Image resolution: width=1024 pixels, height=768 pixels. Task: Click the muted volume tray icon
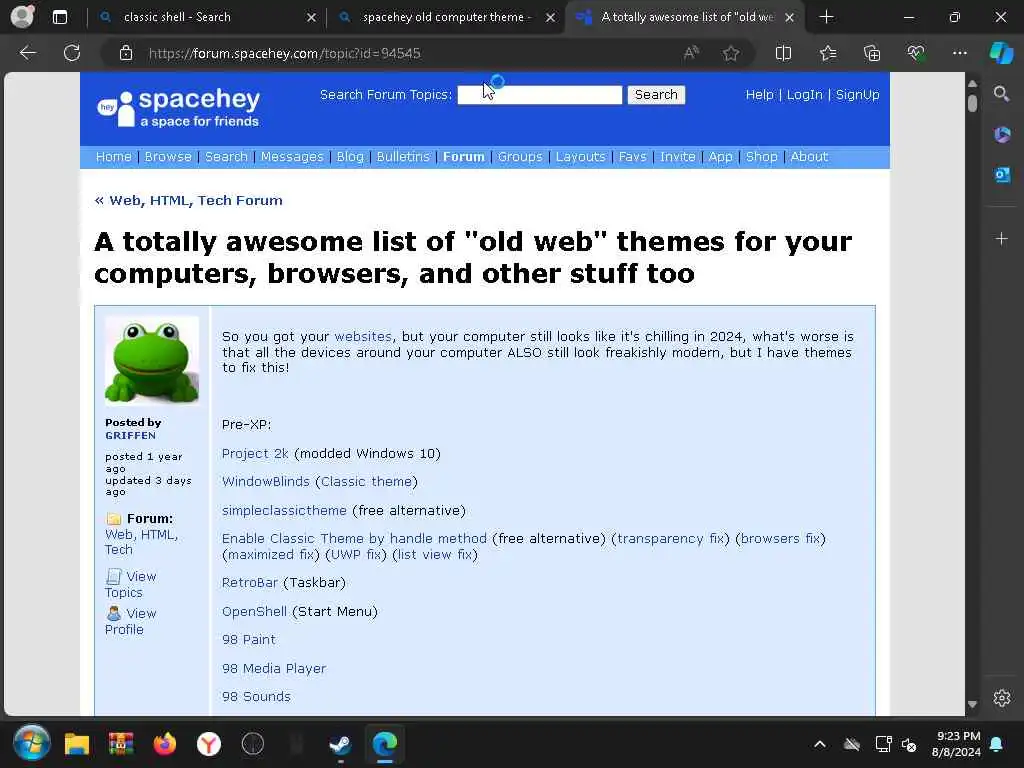pyautogui.click(x=909, y=744)
